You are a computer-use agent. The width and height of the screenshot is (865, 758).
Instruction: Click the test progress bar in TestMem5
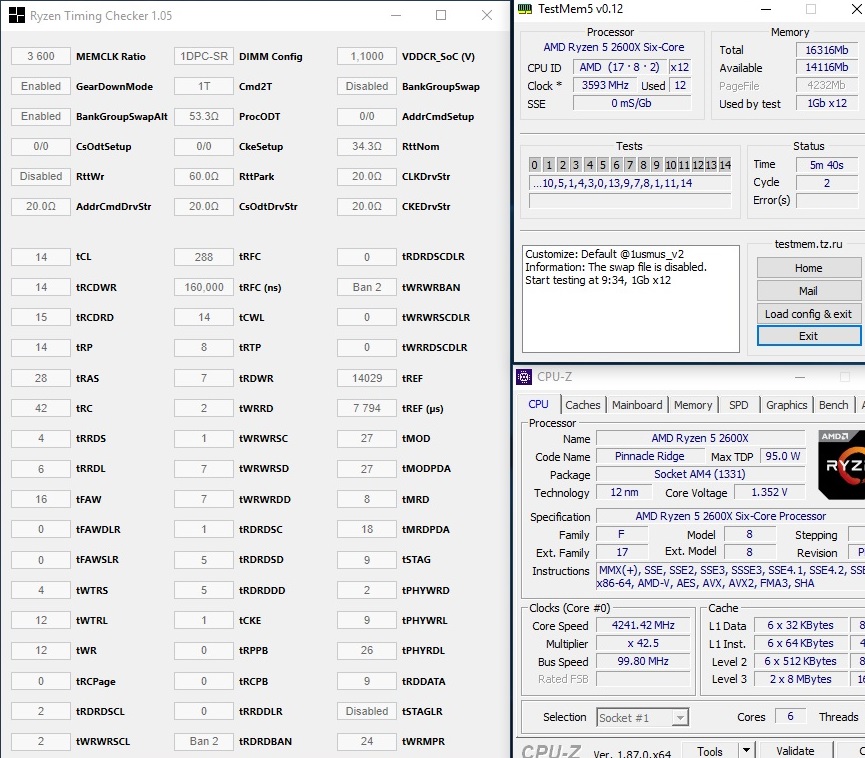[629, 201]
